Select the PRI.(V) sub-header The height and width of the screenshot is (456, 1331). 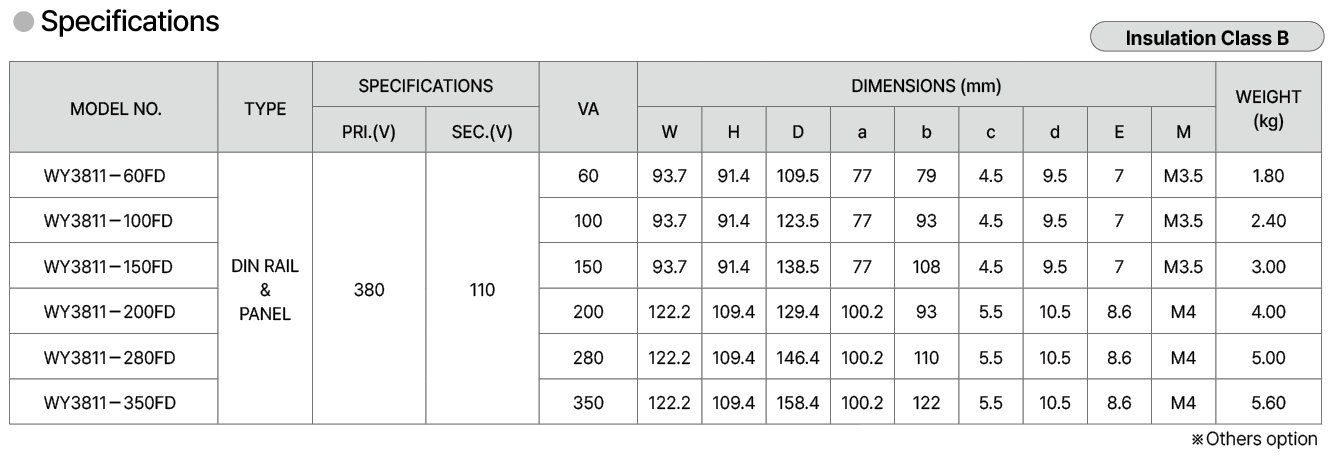pyautogui.click(x=368, y=132)
